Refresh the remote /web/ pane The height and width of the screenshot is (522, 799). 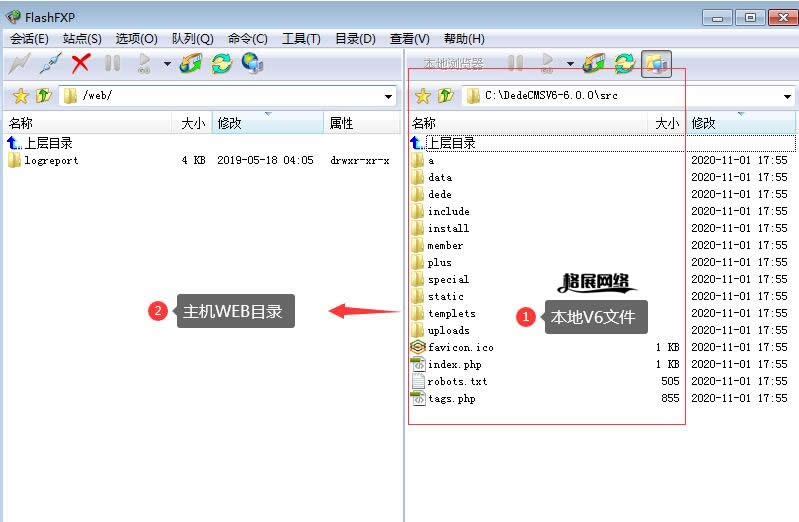221,64
